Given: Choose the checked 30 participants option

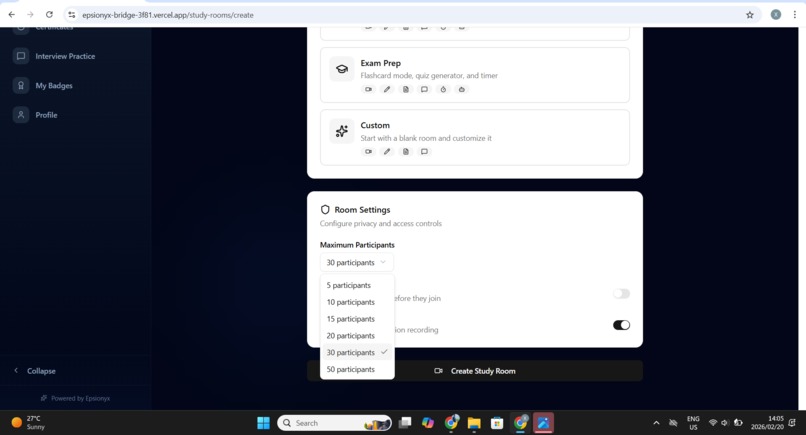Looking at the screenshot, I should [x=357, y=352].
